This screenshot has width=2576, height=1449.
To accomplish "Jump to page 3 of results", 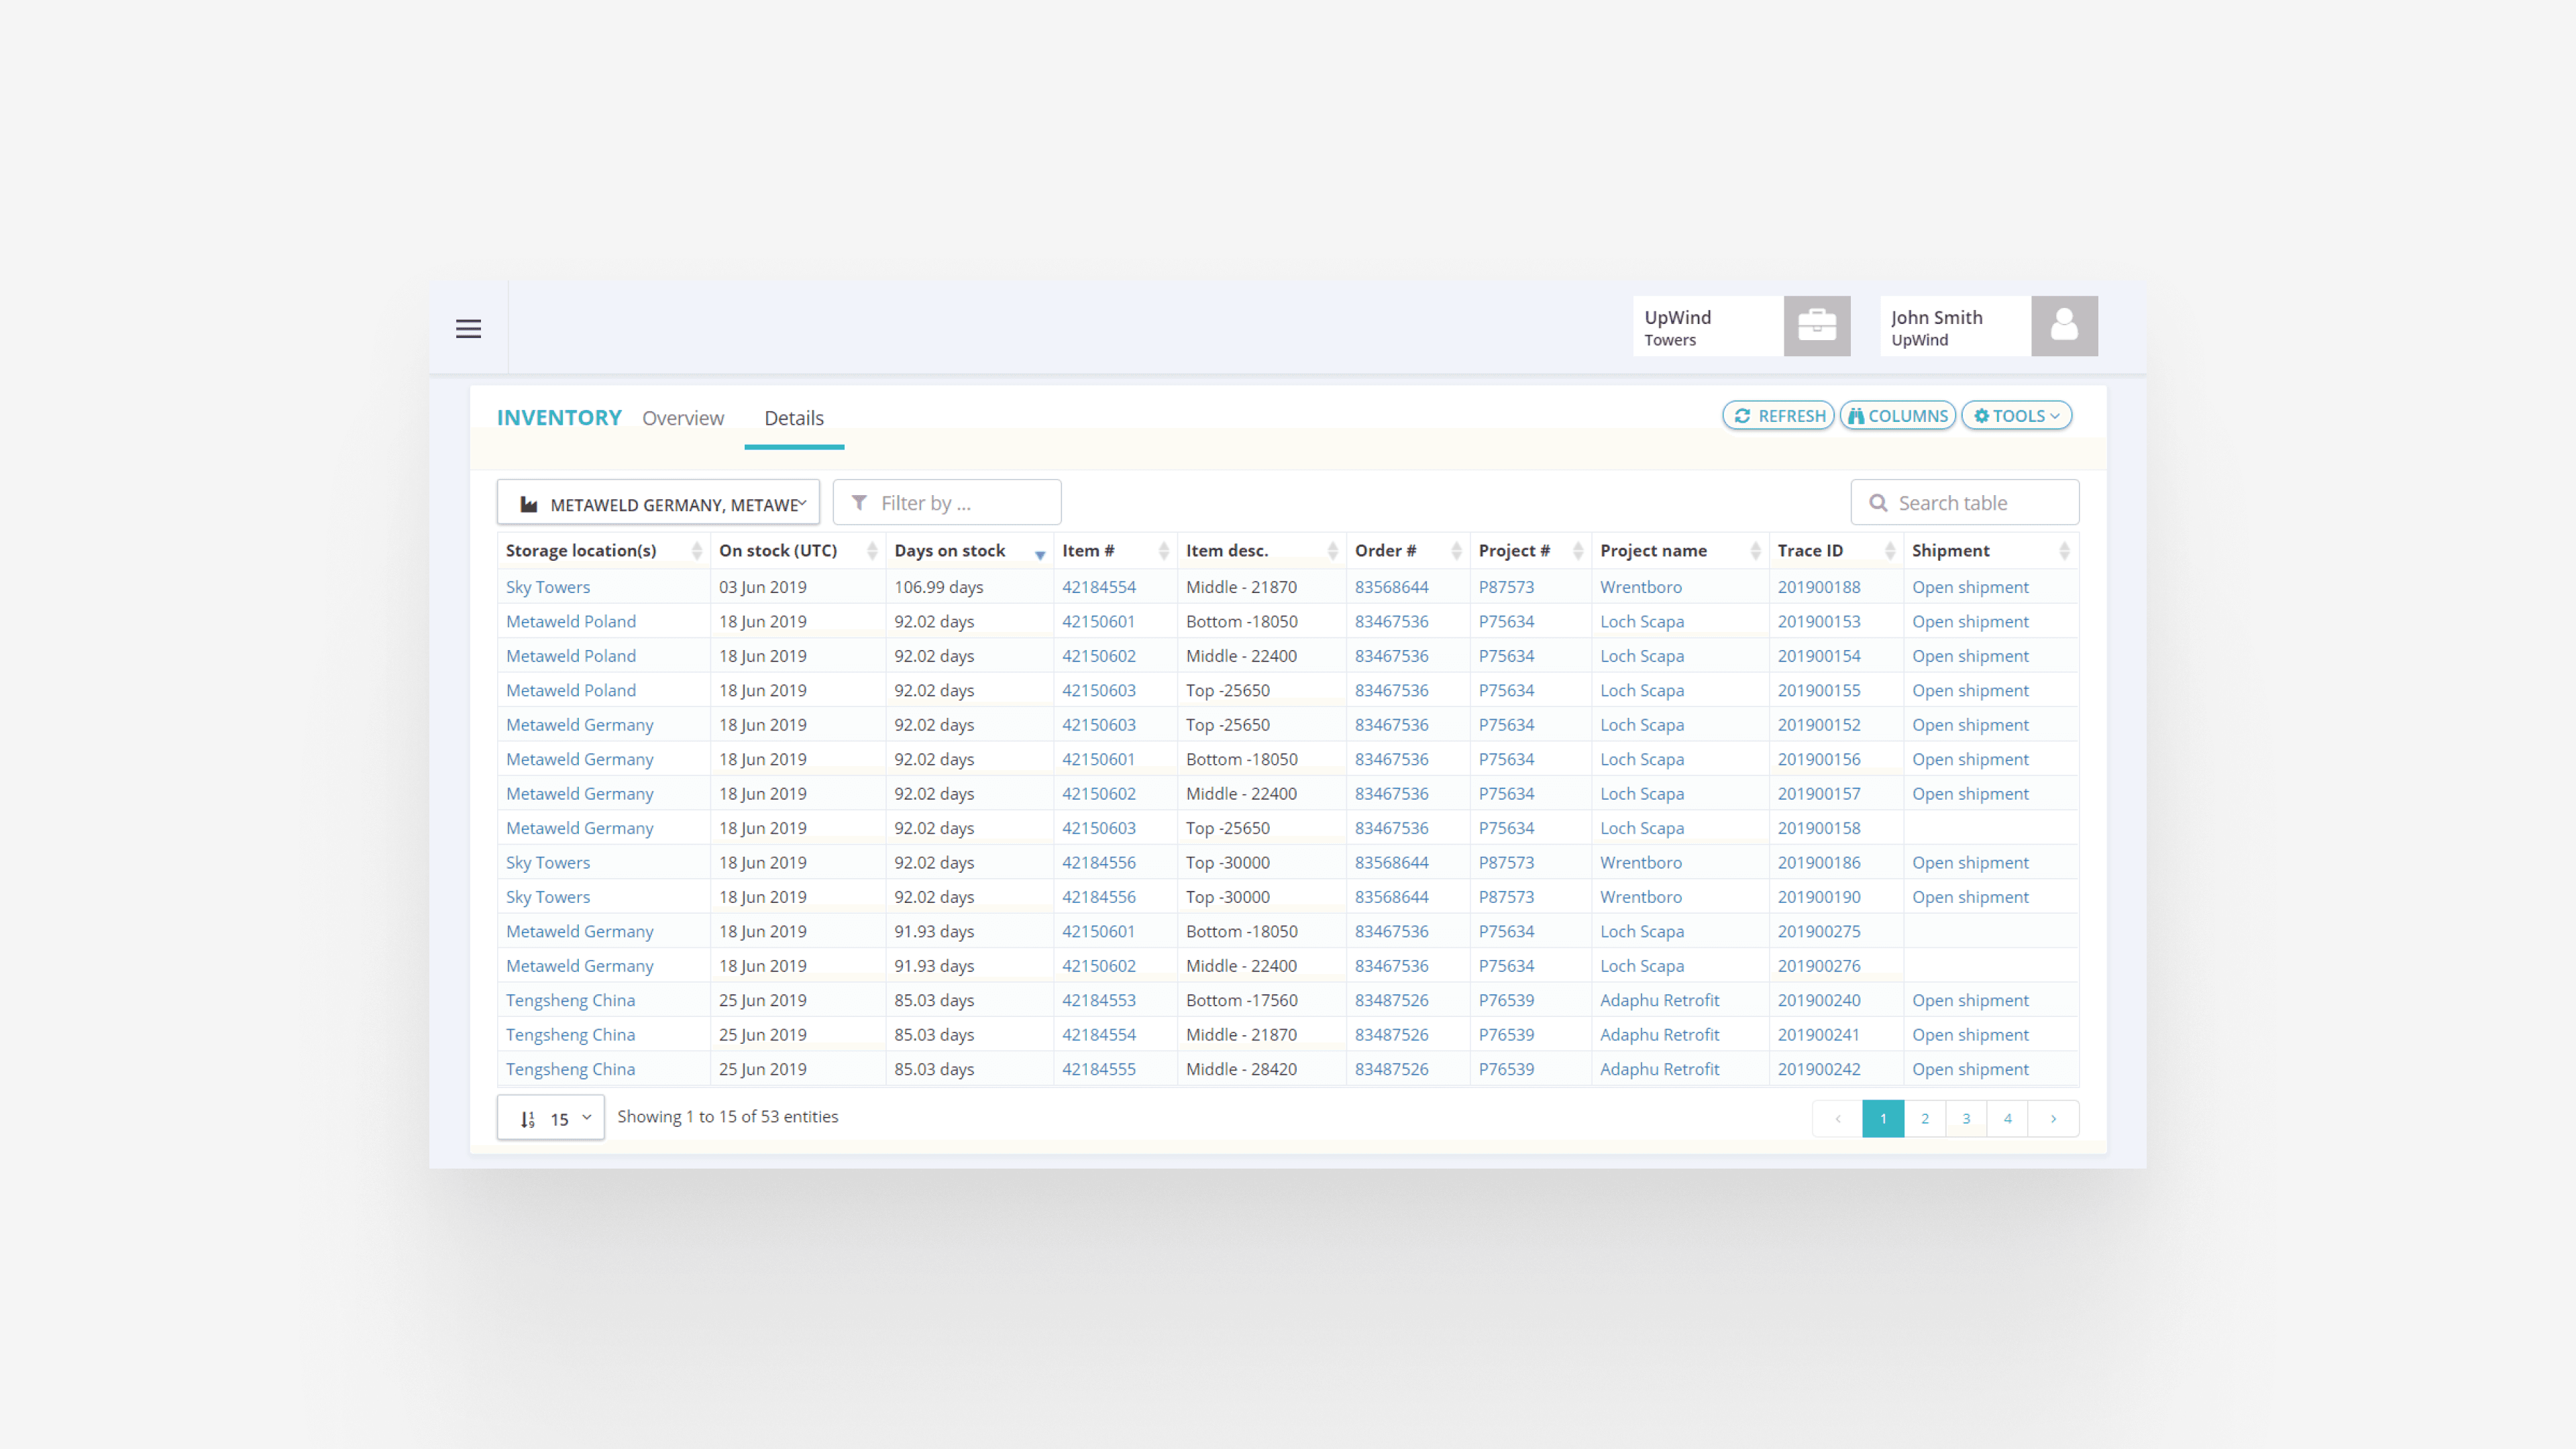I will 1966,1118.
